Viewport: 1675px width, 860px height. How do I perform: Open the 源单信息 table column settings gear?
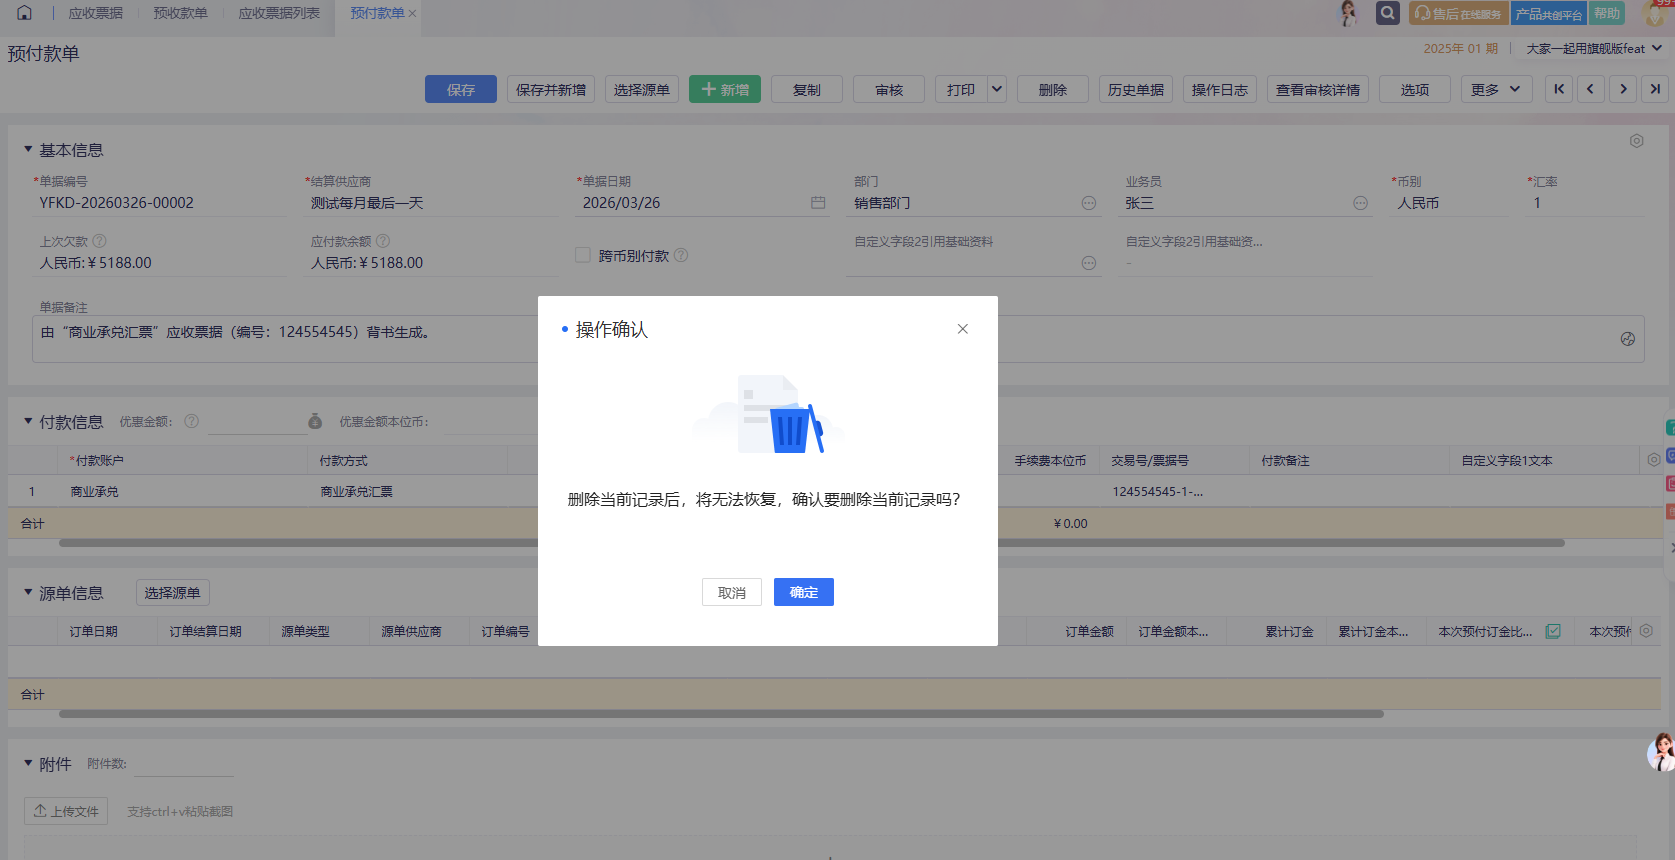pyautogui.click(x=1646, y=631)
